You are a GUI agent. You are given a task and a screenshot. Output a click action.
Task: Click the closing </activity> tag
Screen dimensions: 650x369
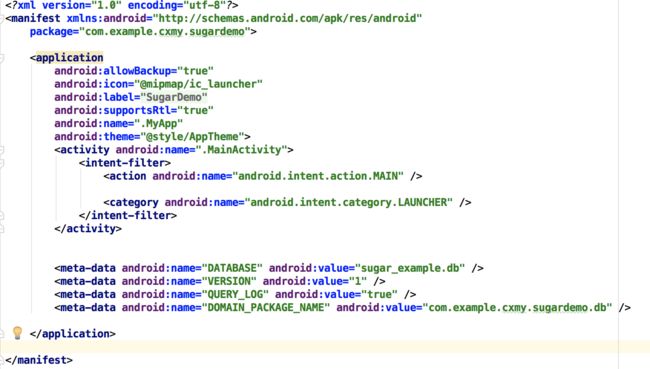point(88,229)
